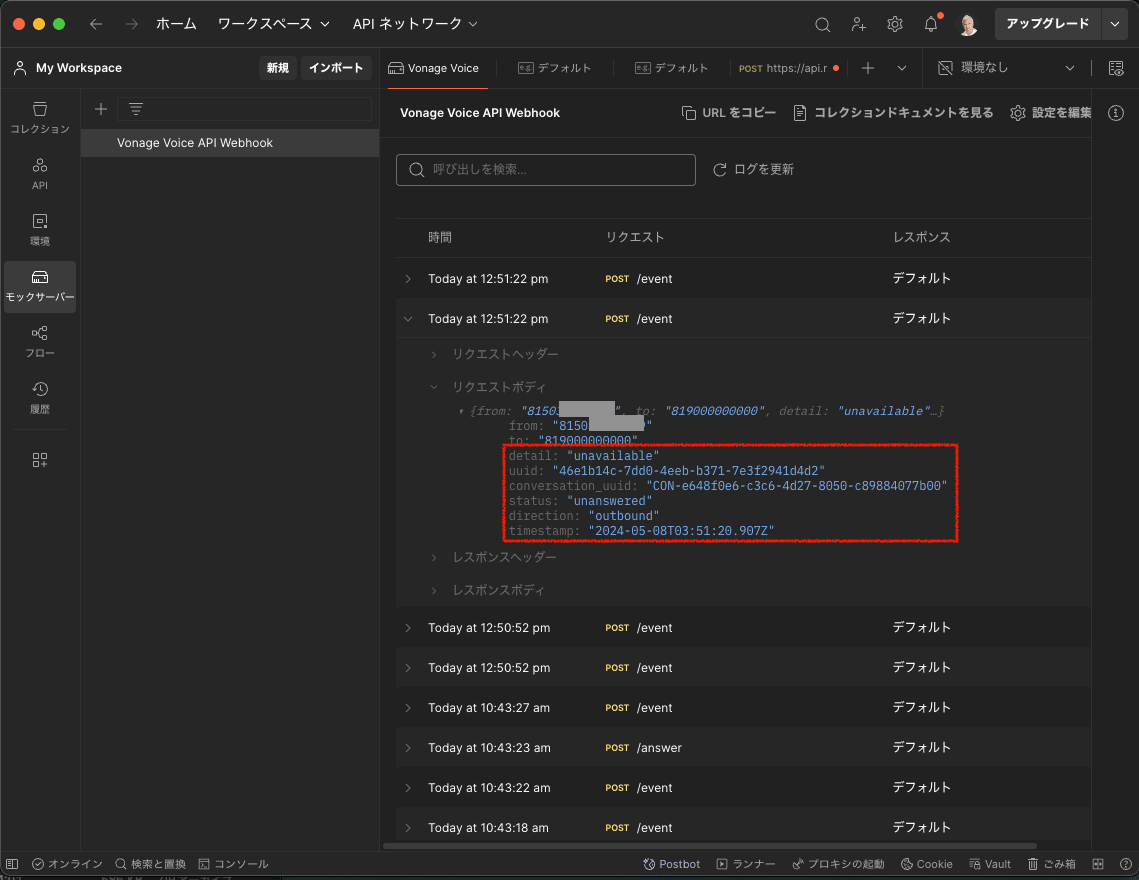Click the plus icon to create mock server
Screen dimensions: 1139x880
tap(101, 109)
